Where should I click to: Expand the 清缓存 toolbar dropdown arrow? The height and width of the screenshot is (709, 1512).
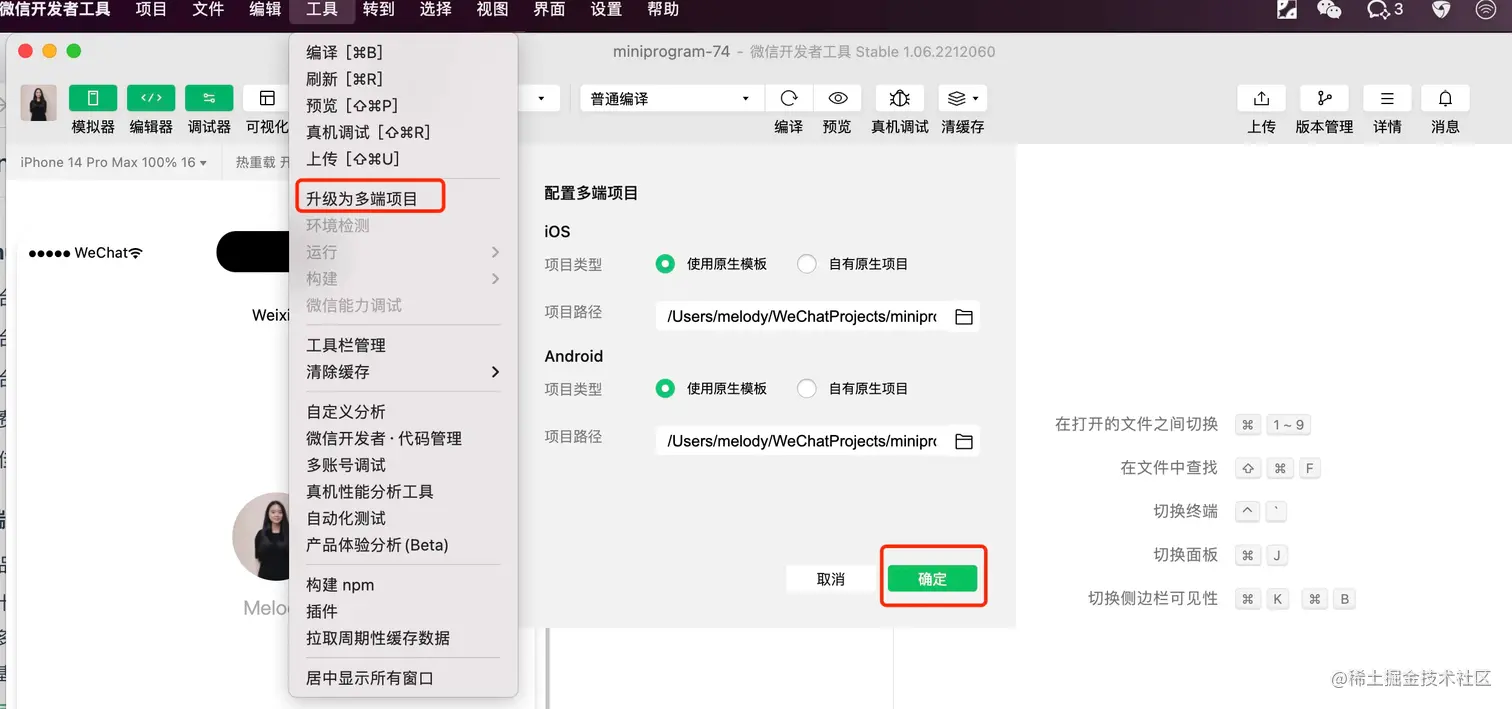coord(975,98)
